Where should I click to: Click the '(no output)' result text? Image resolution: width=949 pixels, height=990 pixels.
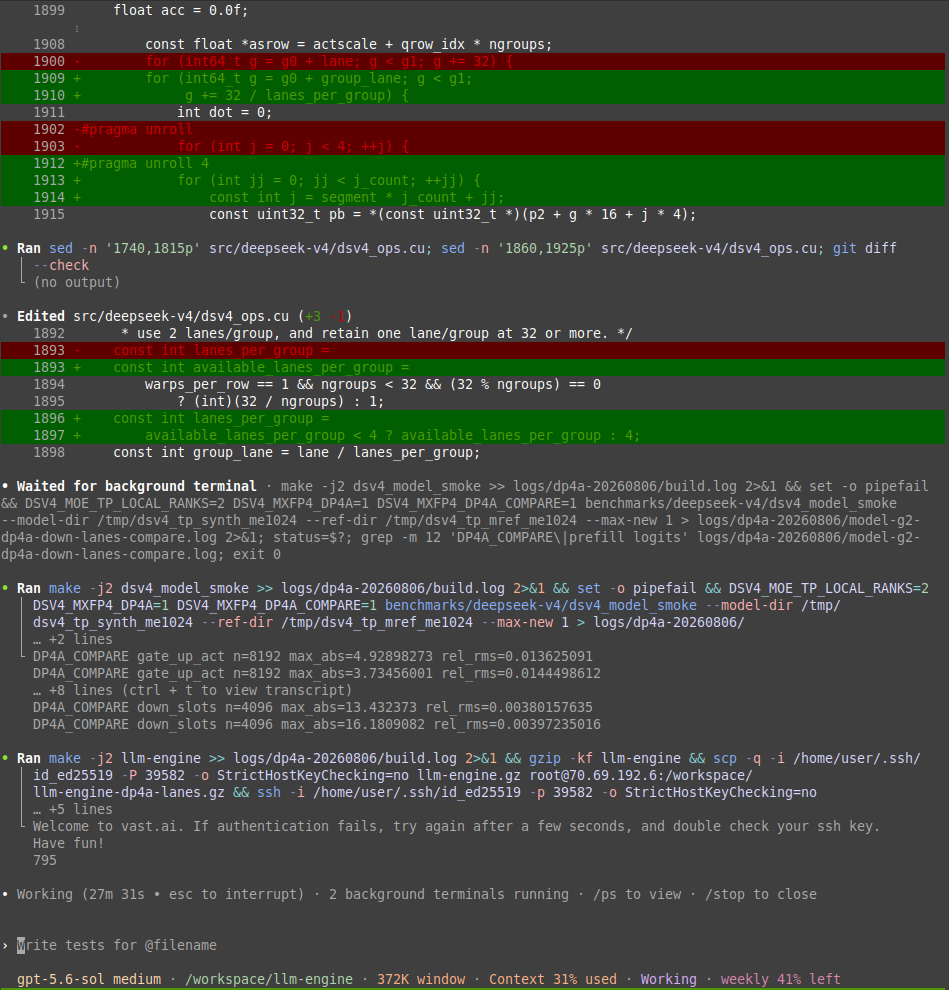coord(76,282)
